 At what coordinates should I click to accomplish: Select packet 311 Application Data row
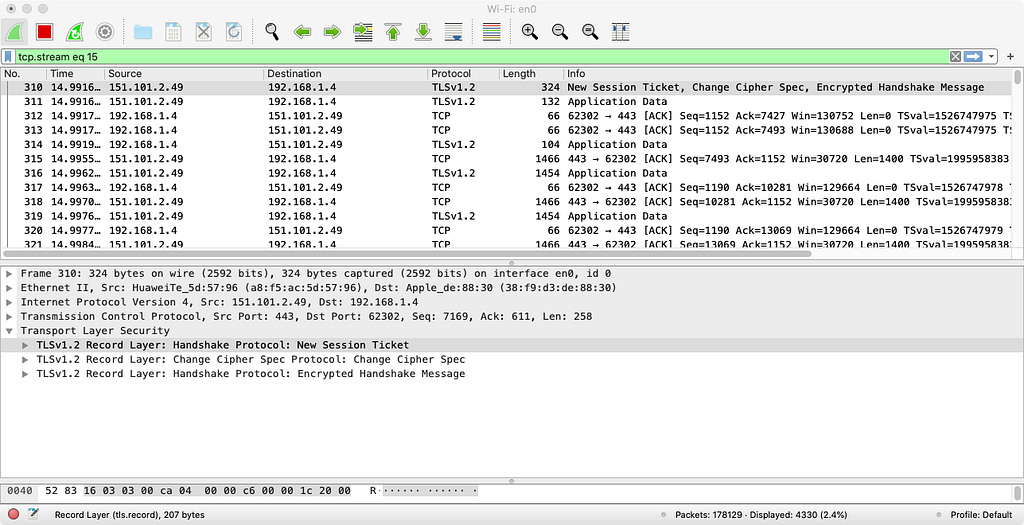507,102
